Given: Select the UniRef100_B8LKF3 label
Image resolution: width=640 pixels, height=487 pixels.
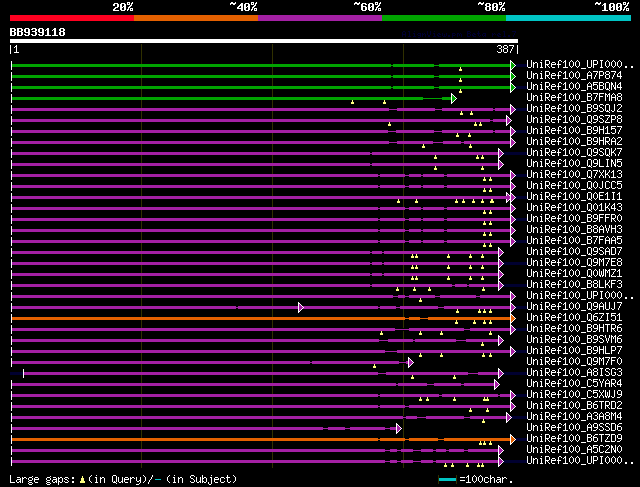Looking at the screenshot, I should [574, 285].
